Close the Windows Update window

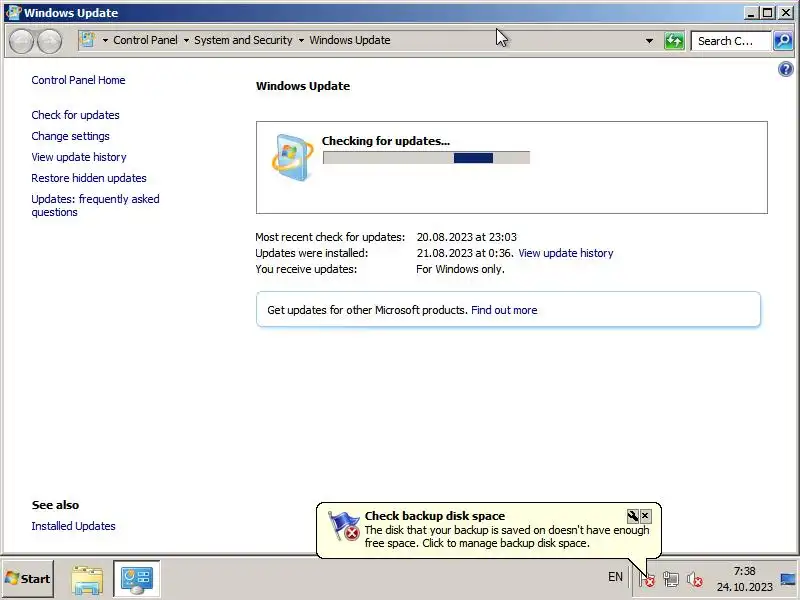click(x=785, y=13)
